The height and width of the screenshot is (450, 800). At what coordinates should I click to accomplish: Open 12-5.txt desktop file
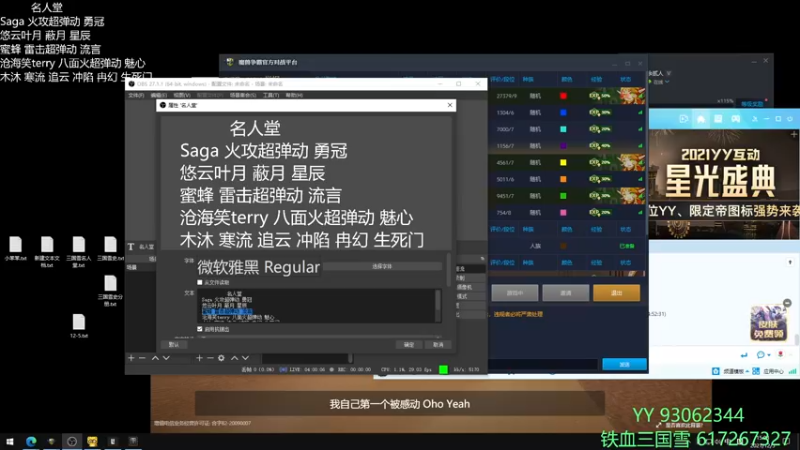coord(79,327)
